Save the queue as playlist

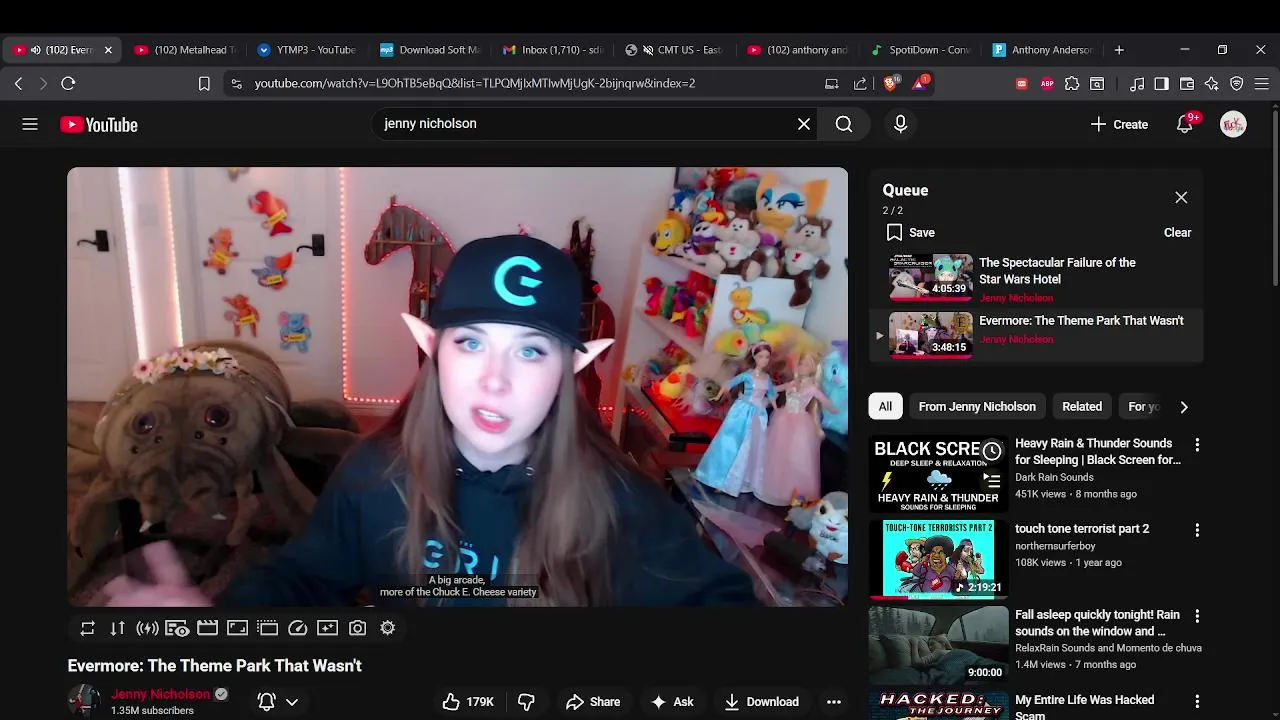point(911,233)
